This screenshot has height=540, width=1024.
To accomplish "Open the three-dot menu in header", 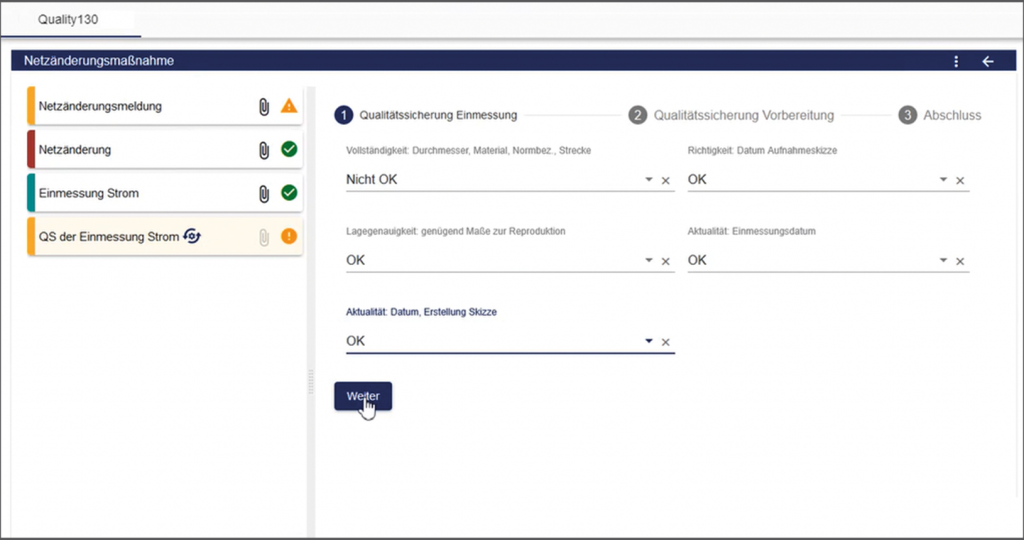I will [956, 62].
